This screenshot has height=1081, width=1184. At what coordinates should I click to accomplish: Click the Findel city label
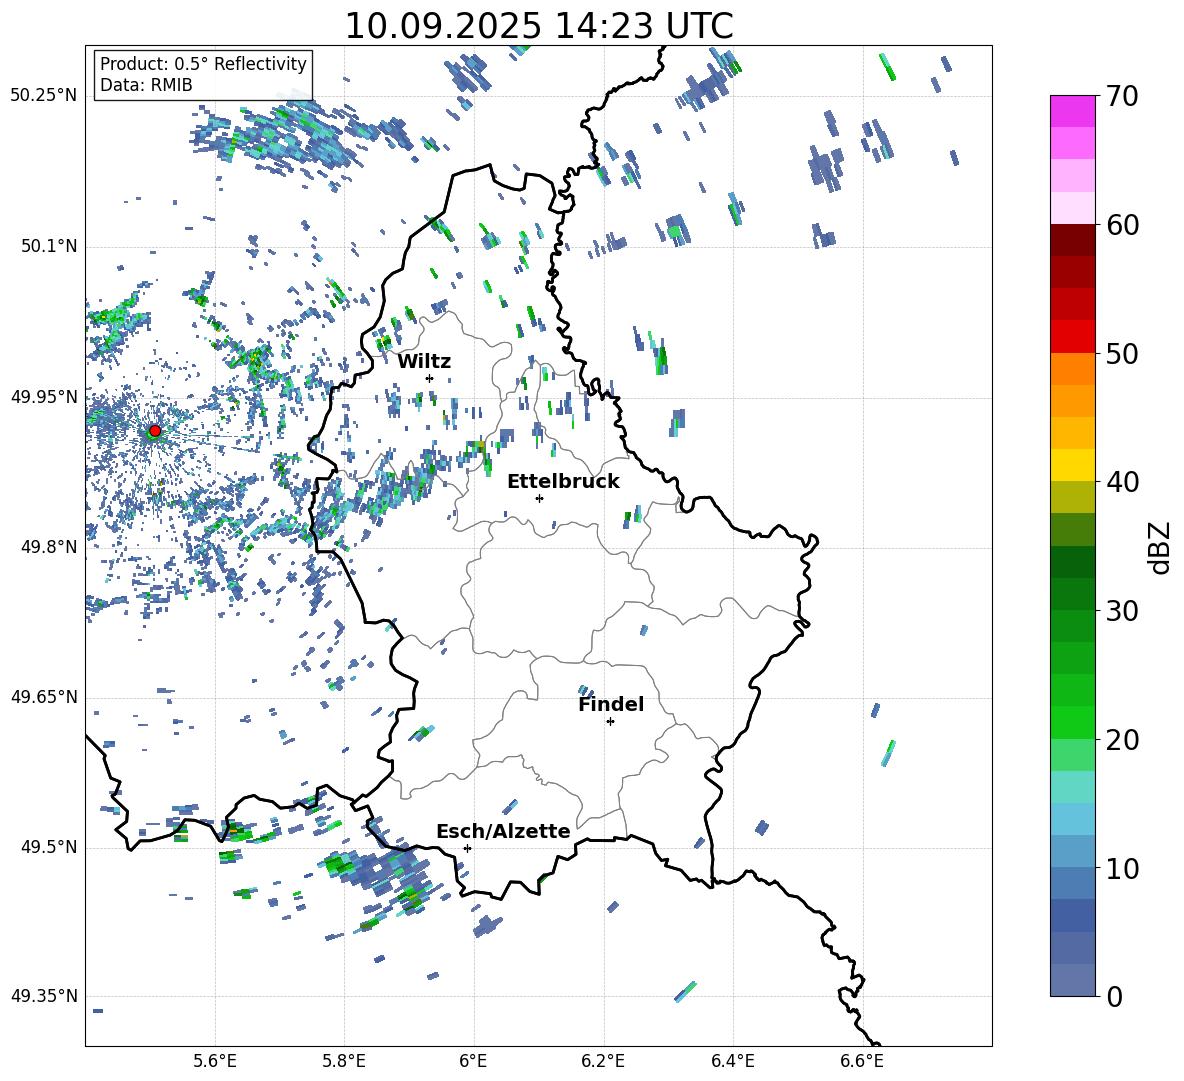(x=611, y=704)
